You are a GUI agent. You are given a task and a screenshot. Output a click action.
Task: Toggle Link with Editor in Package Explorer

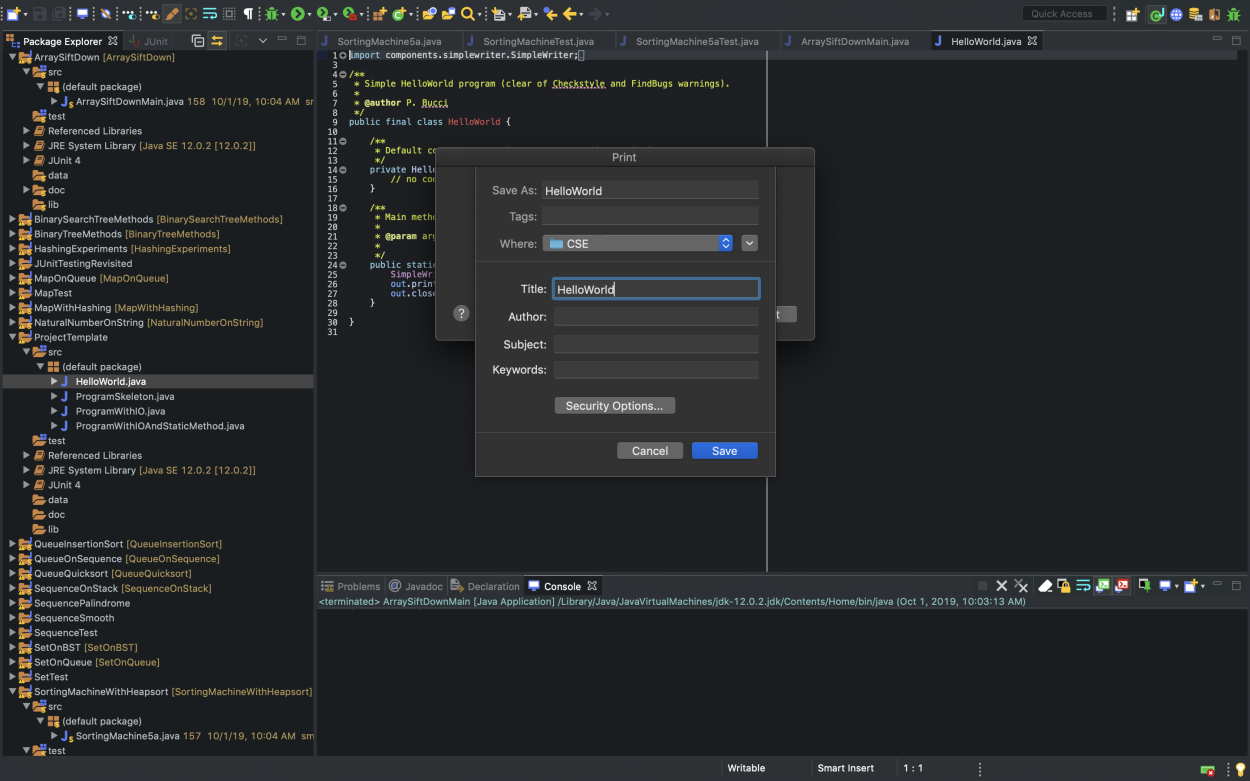(x=217, y=41)
